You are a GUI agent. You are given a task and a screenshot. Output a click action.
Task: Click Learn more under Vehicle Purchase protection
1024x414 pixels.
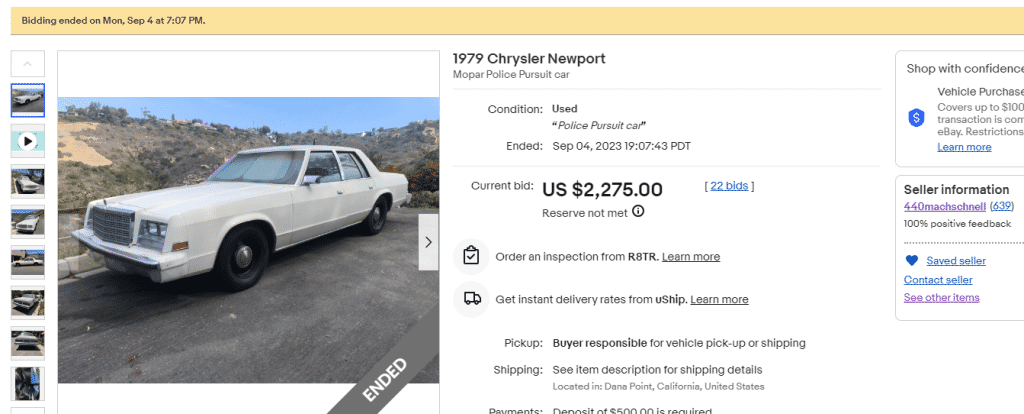pyautogui.click(x=964, y=147)
